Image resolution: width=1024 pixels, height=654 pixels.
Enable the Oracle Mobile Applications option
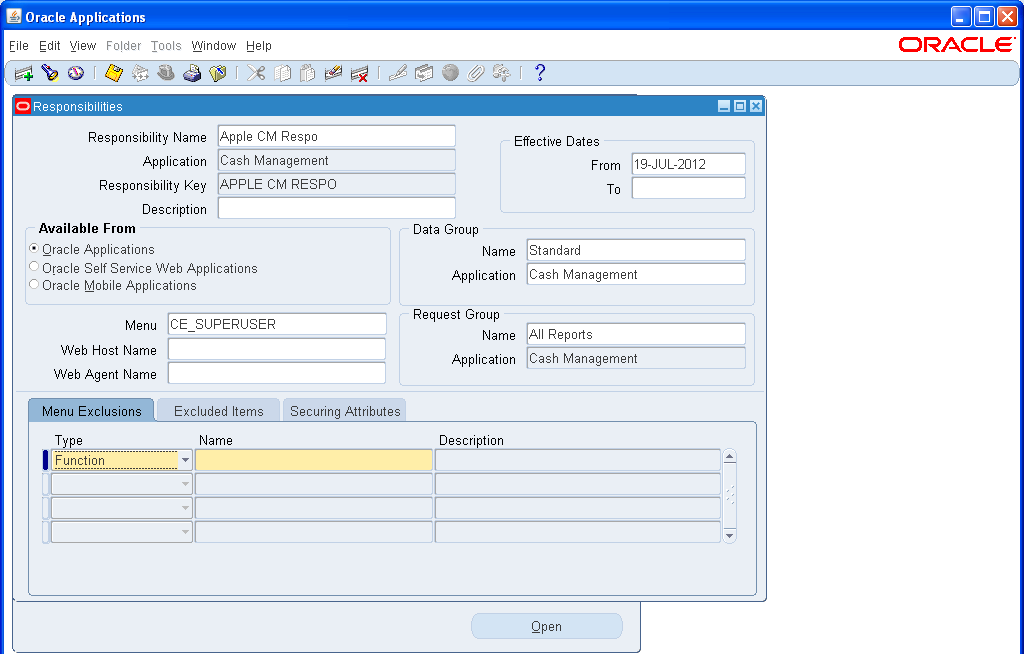[31, 284]
